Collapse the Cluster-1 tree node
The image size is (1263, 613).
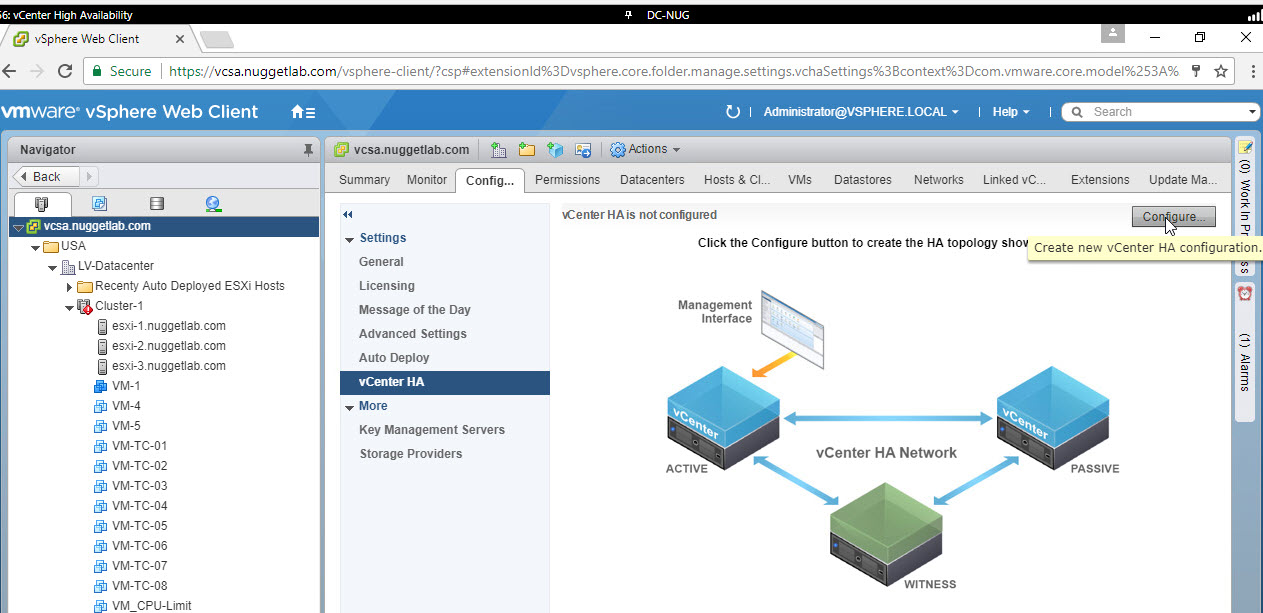69,307
